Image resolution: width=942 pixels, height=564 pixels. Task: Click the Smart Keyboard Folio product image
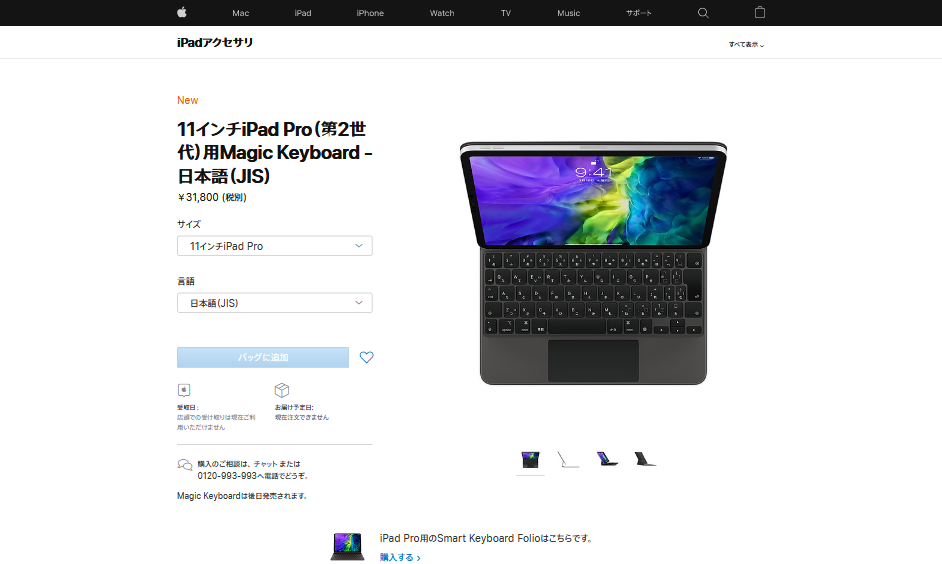click(347, 547)
